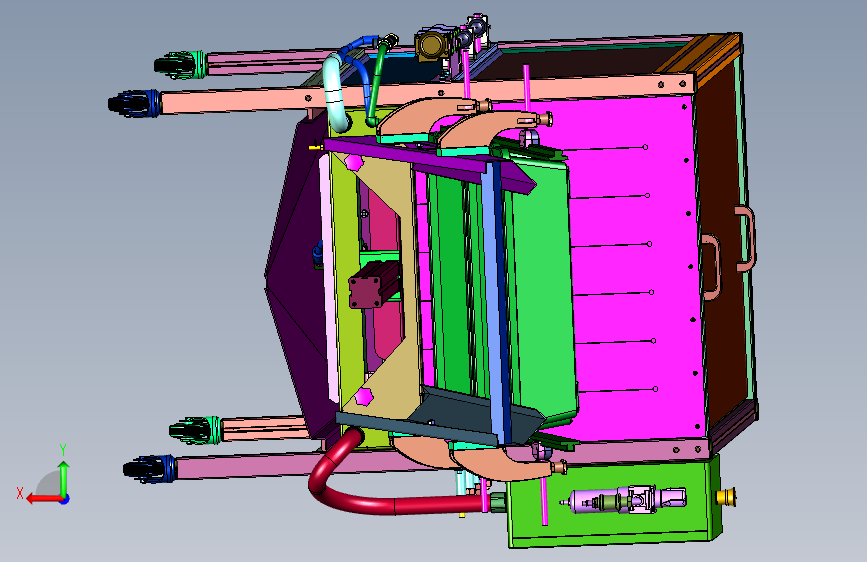Click the yellow knob on the lime green box
The height and width of the screenshot is (562, 867).
[x=725, y=497]
